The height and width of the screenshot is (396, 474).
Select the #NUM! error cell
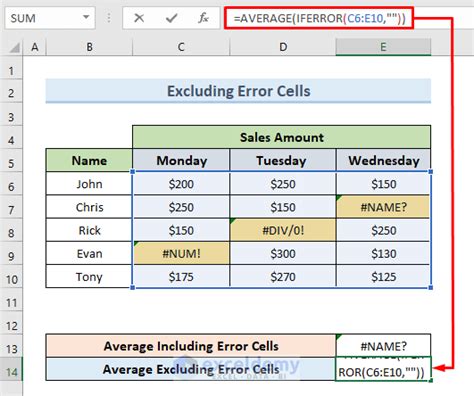click(x=181, y=253)
